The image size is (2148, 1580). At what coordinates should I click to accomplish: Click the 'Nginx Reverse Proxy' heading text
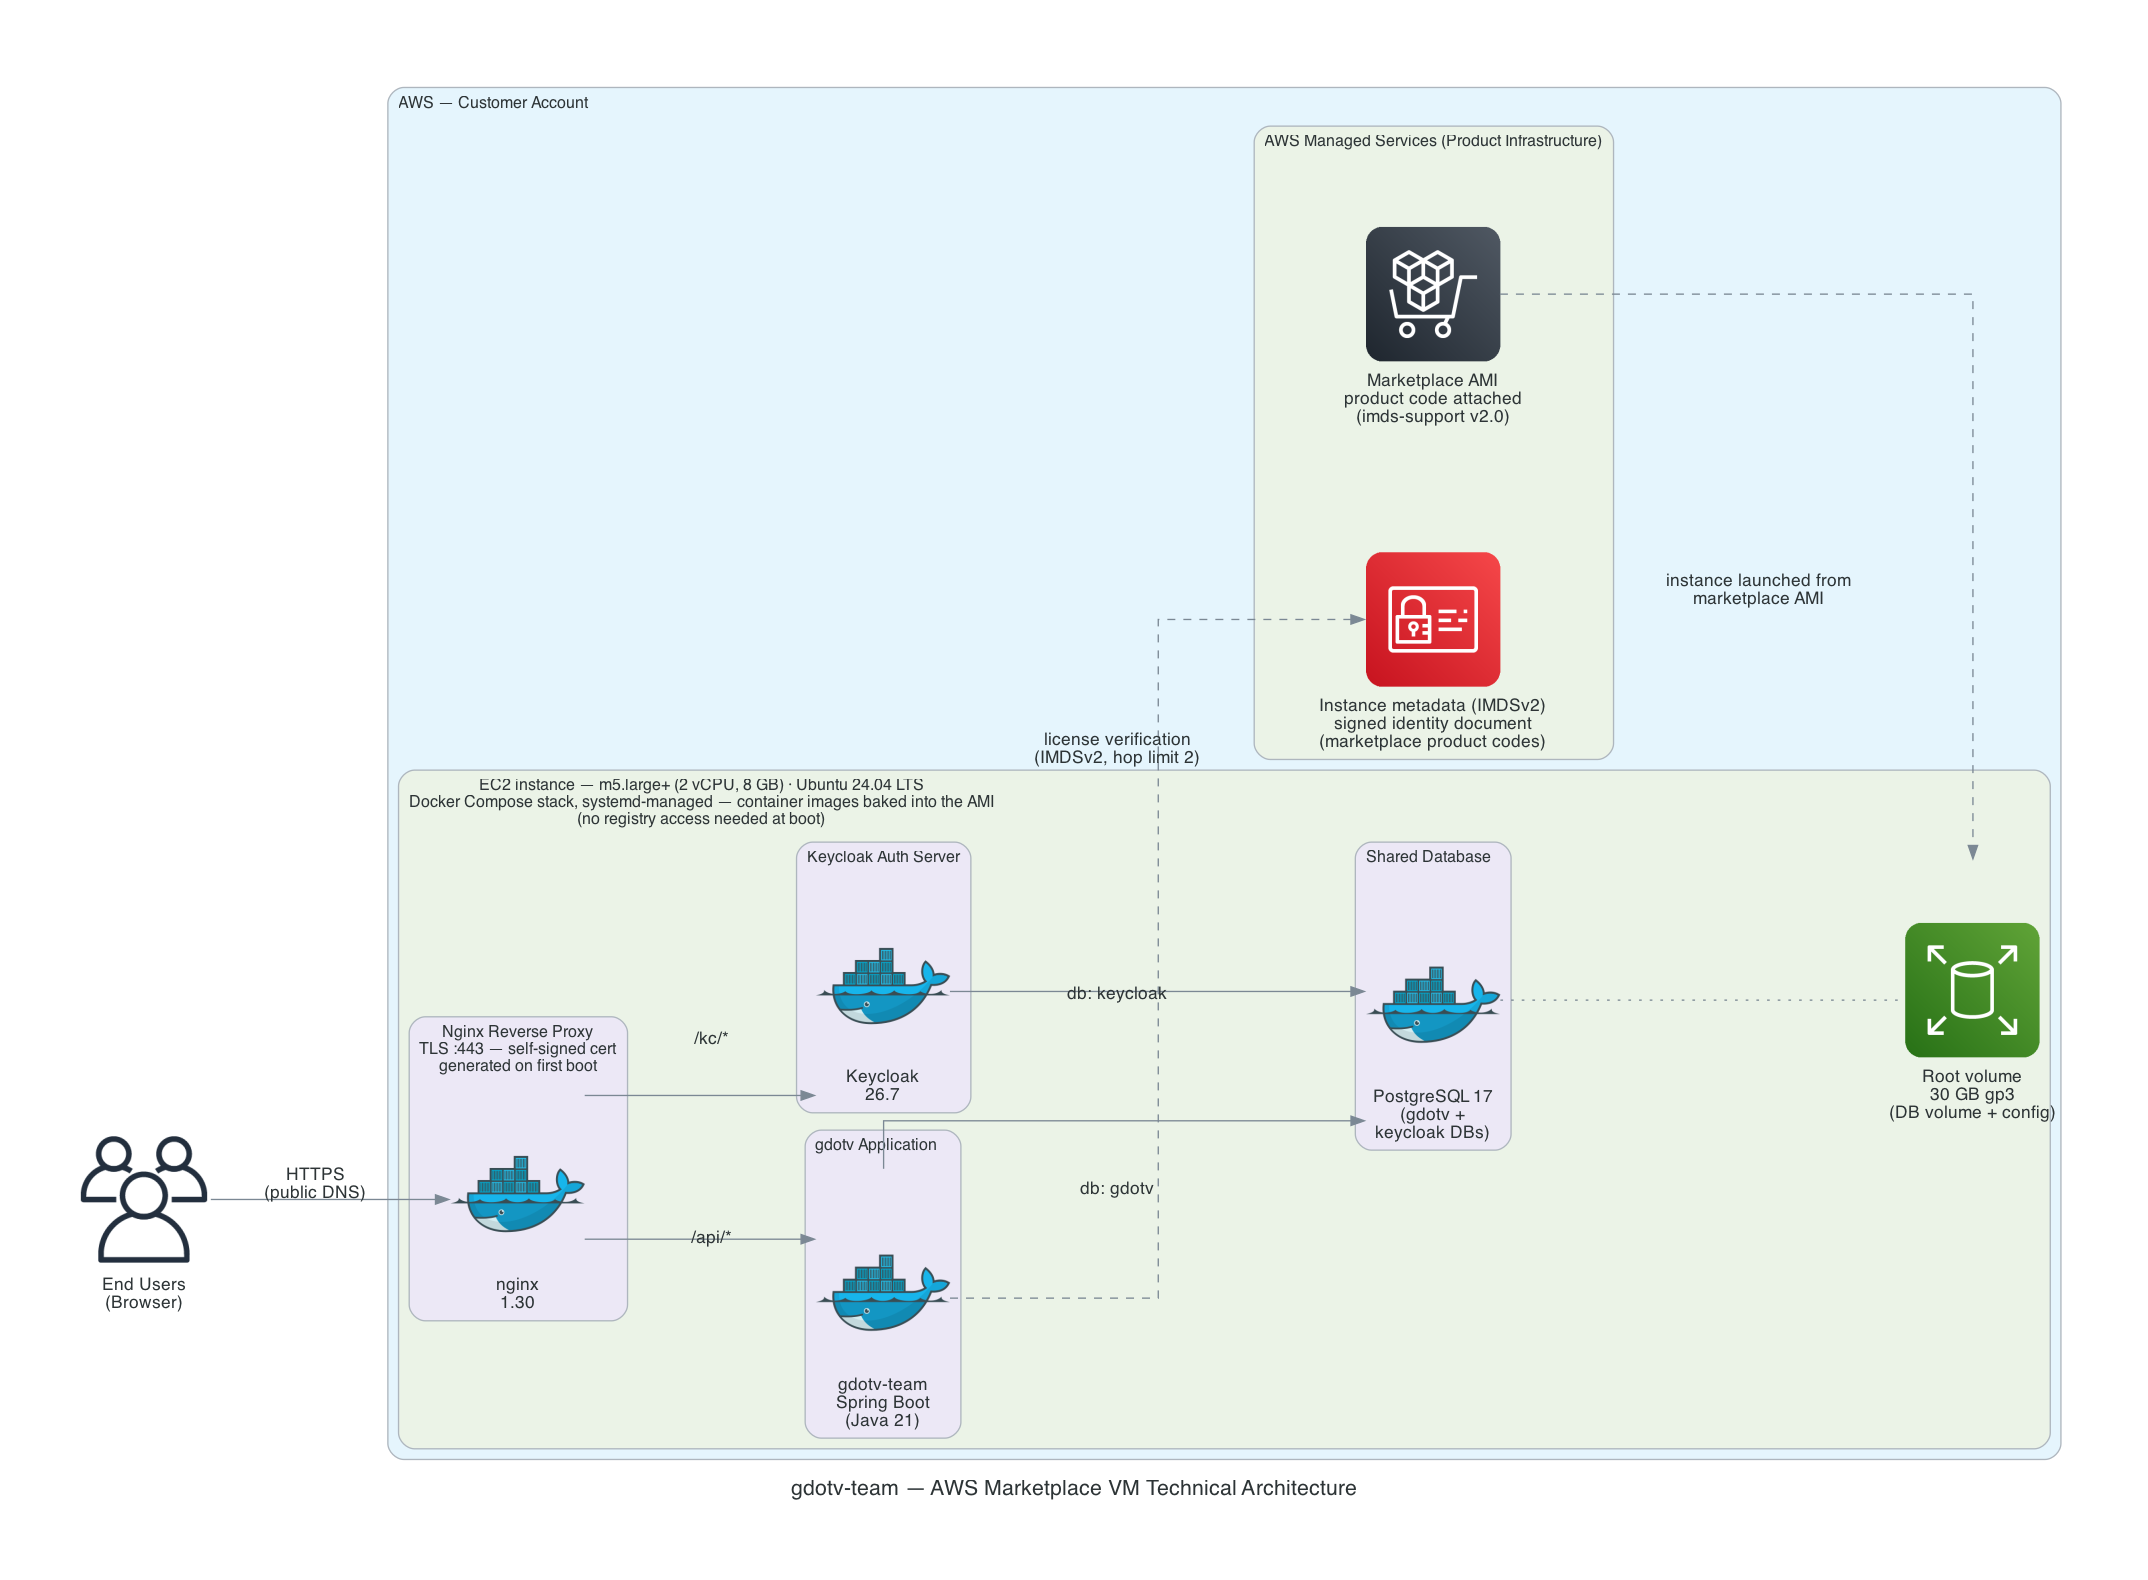(x=517, y=1032)
